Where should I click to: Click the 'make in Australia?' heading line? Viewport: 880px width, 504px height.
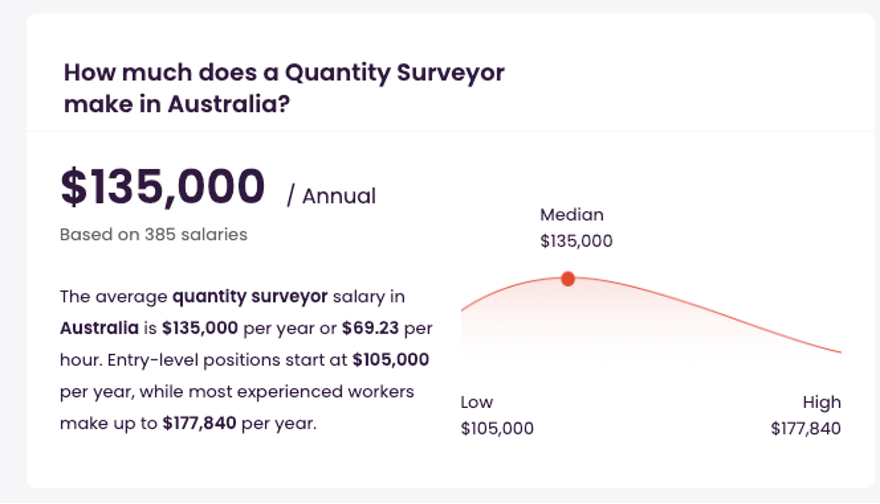[177, 104]
